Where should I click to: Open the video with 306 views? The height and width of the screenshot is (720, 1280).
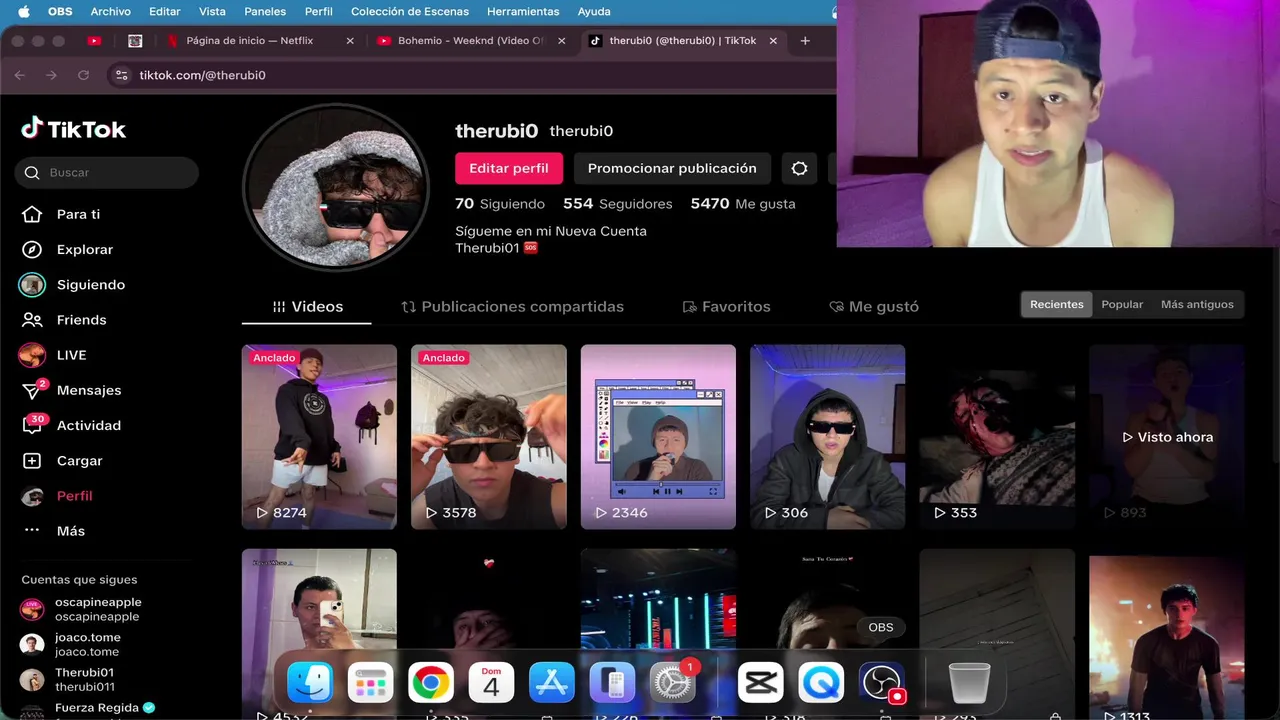(x=828, y=437)
